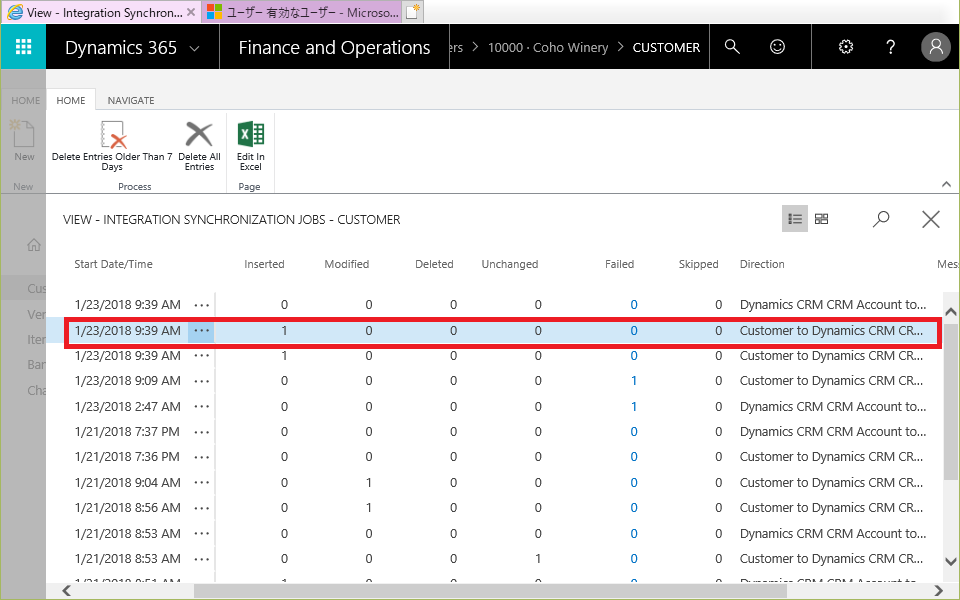Sort by Direction column header

click(x=762, y=264)
